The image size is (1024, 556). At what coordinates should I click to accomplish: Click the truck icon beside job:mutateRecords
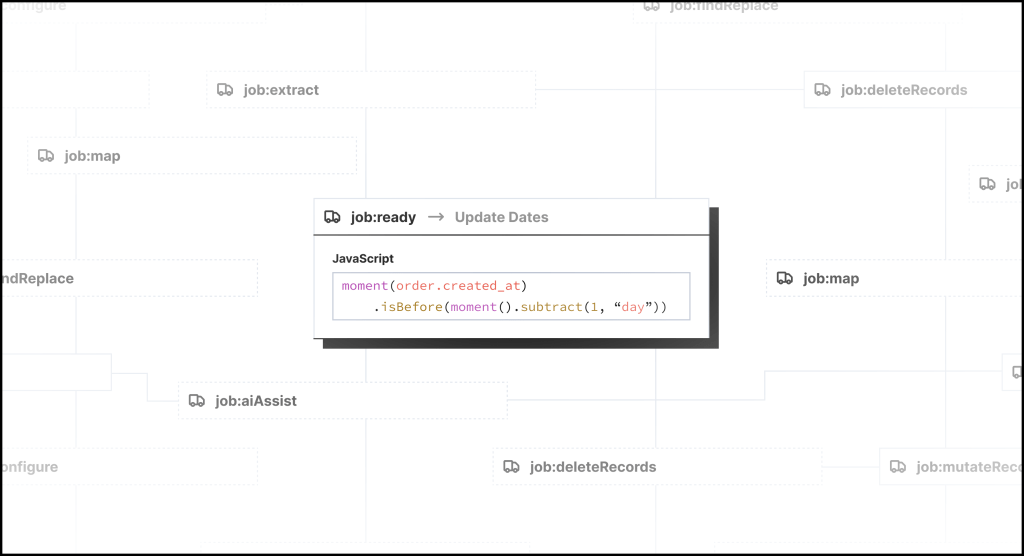[x=898, y=467]
